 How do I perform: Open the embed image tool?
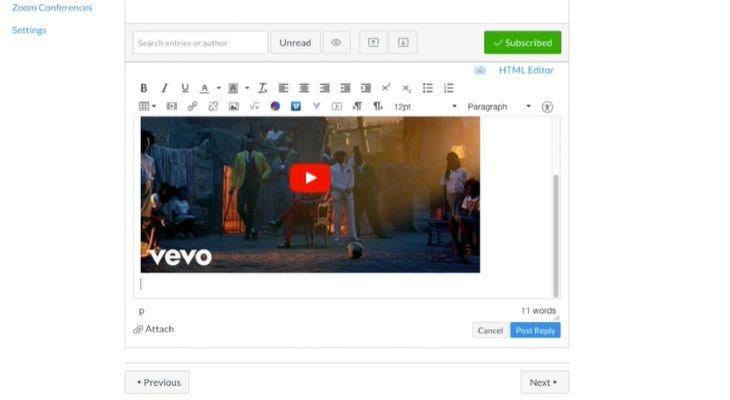tap(234, 106)
